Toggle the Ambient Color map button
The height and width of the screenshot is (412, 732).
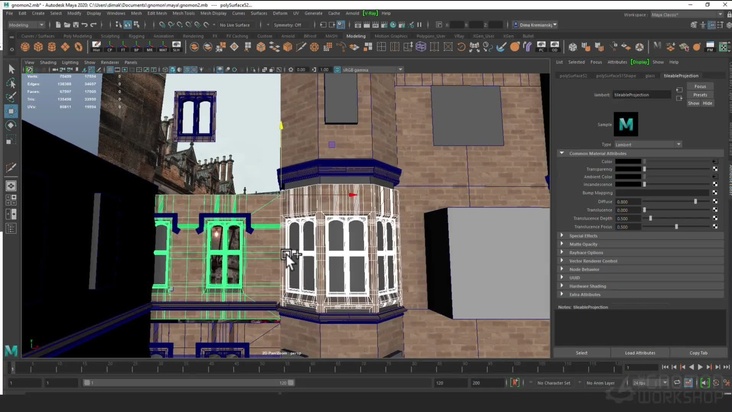pyautogui.click(x=715, y=177)
